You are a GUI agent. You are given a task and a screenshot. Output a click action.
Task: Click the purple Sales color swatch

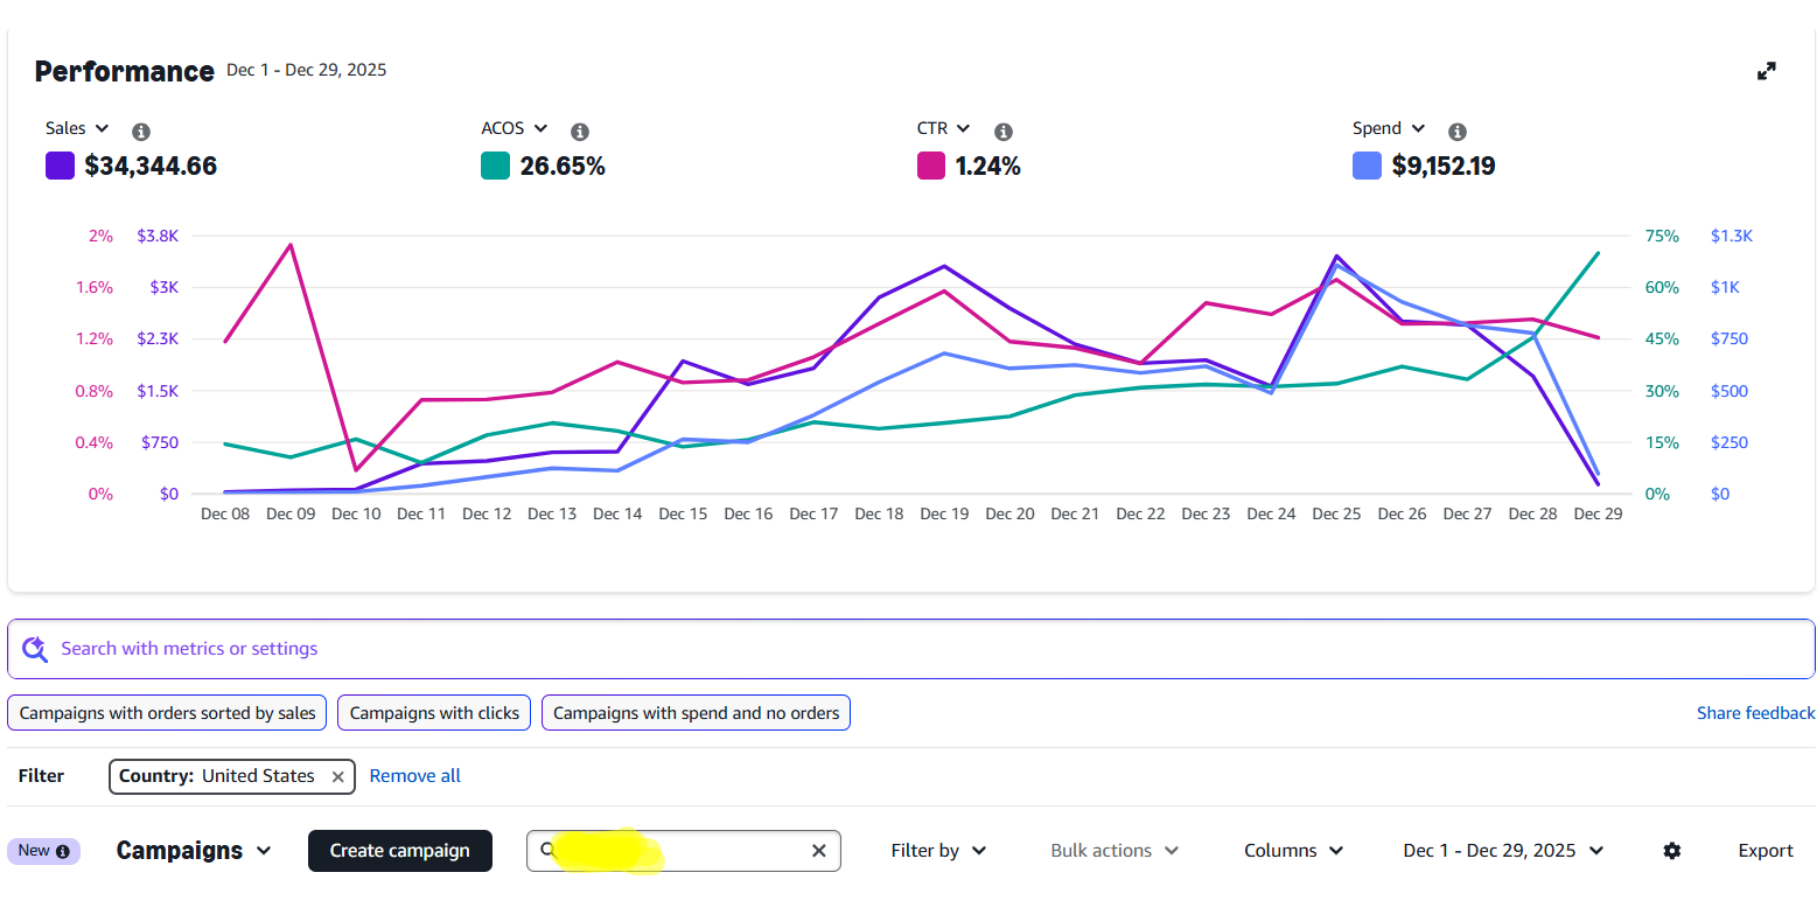point(60,166)
